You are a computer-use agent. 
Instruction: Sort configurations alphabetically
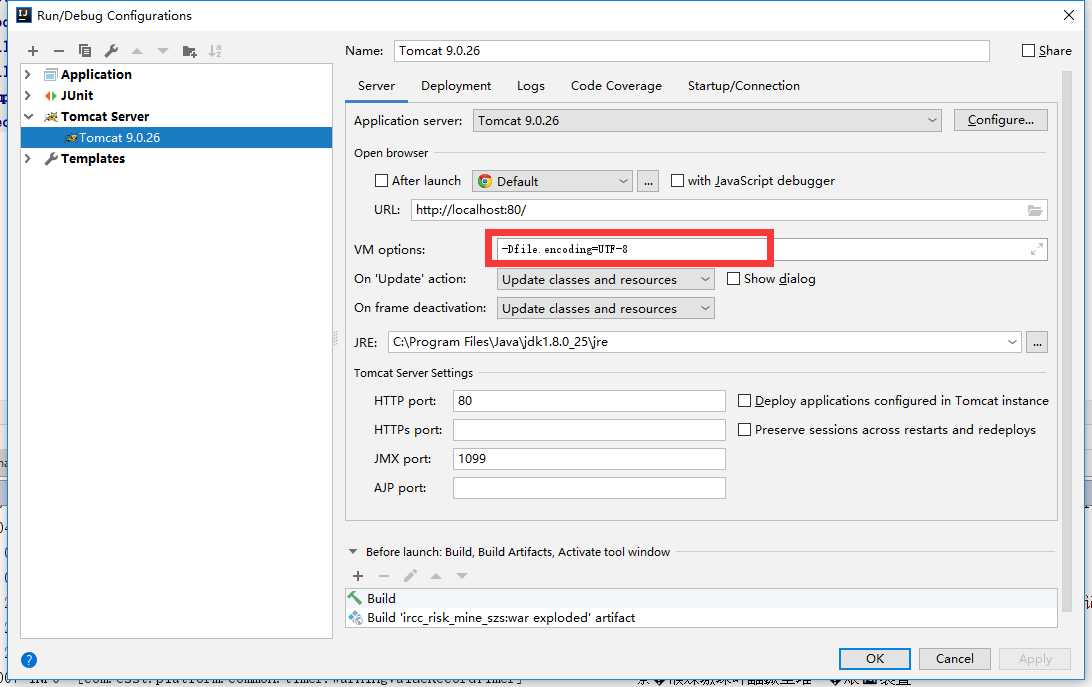pos(215,51)
